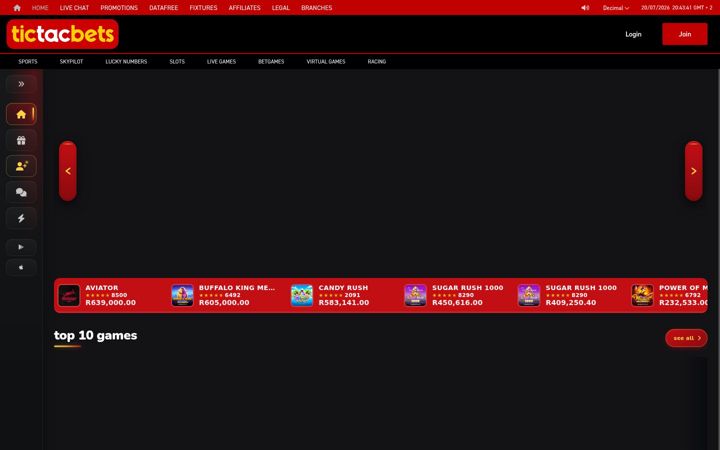Click the R639,000.00 win amount
Image resolution: width=720 pixels, height=450 pixels.
111,303
